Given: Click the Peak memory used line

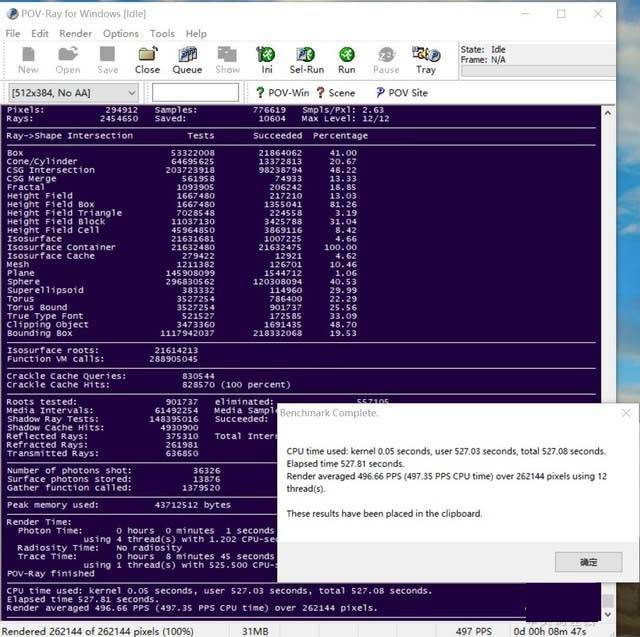Looking at the screenshot, I should click(x=118, y=505).
